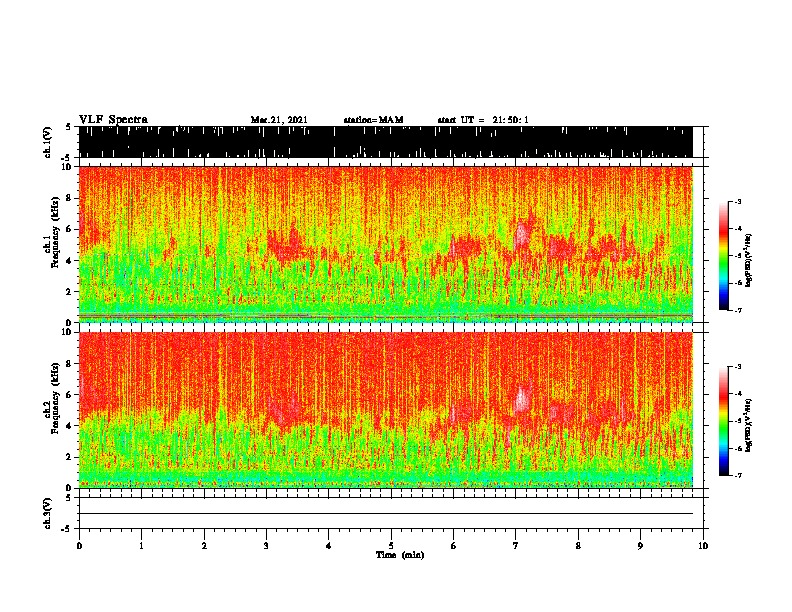Click the "7" tick on the Time axis
This screenshot has height=612, width=792.
tap(516, 546)
